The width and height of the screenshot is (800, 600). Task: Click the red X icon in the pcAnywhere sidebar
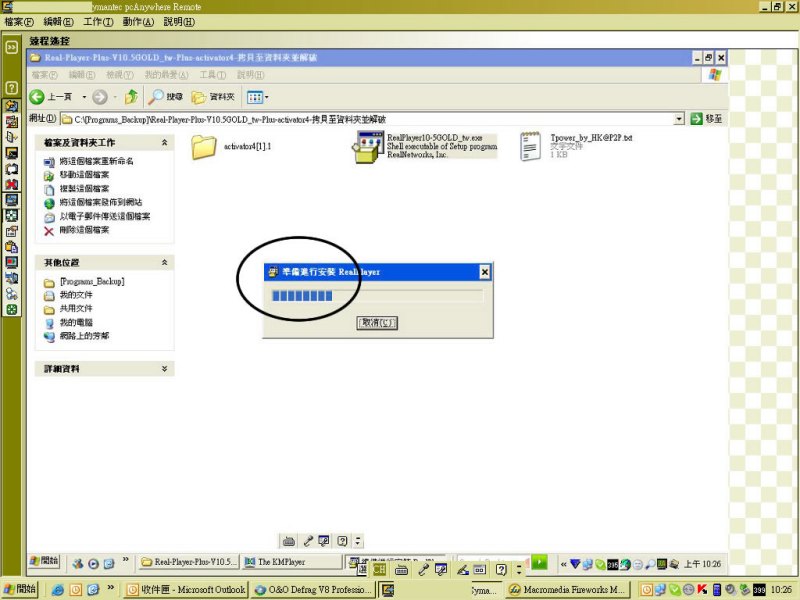[x=11, y=184]
